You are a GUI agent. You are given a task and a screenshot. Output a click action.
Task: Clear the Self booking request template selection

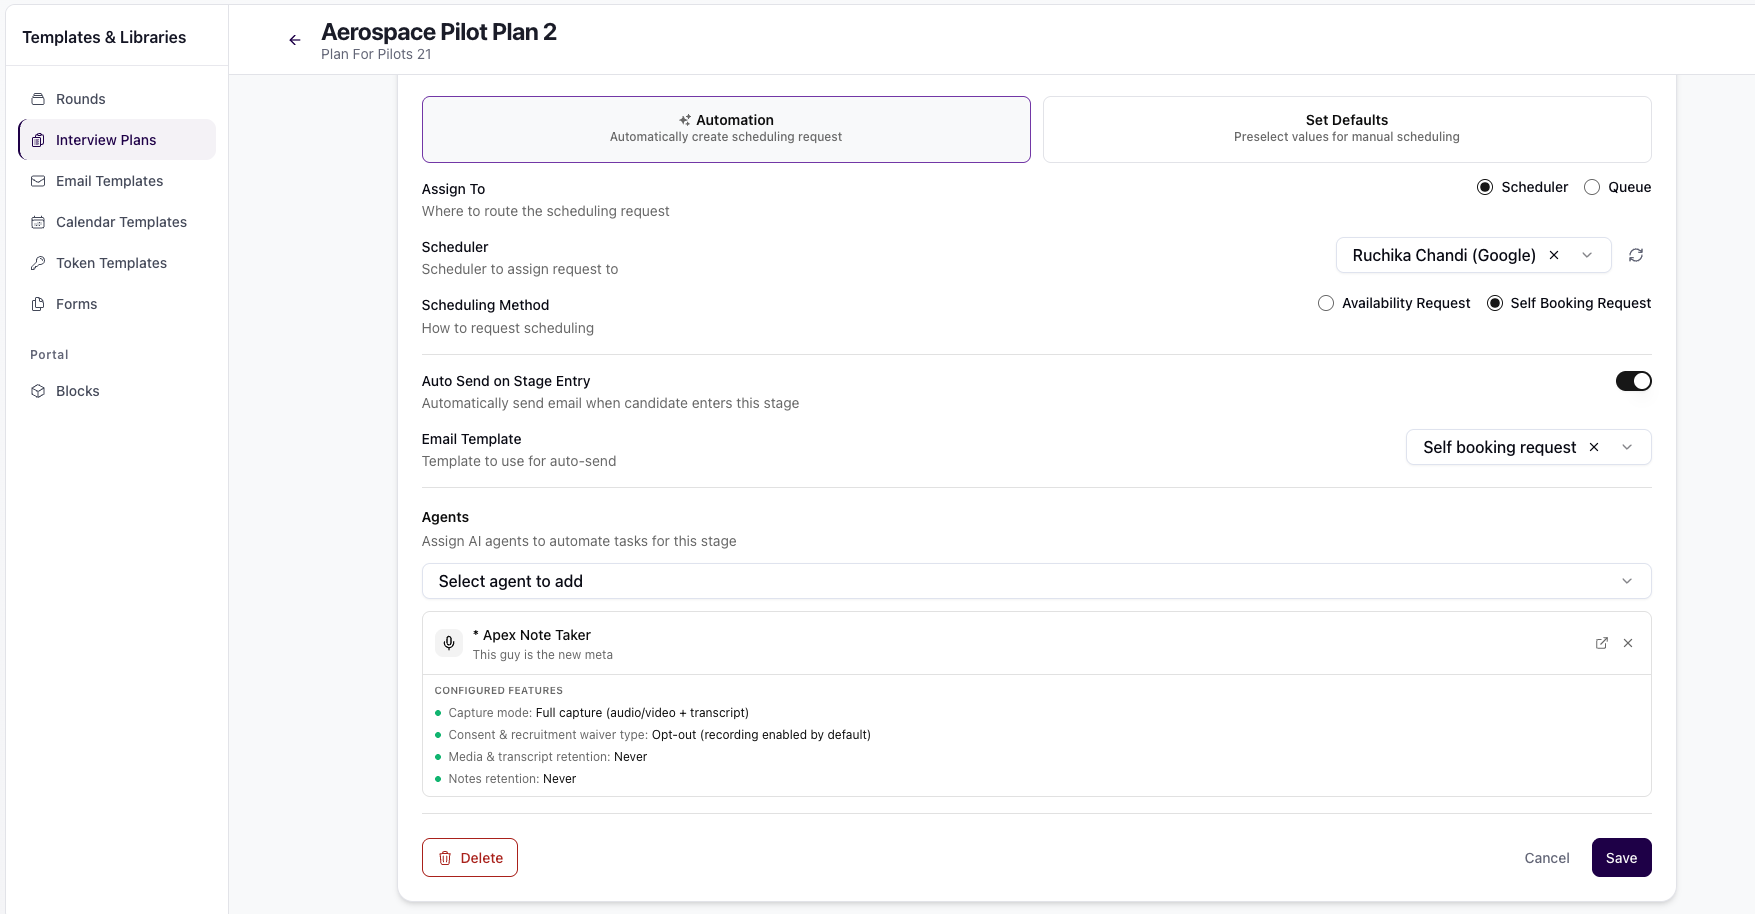(x=1594, y=447)
